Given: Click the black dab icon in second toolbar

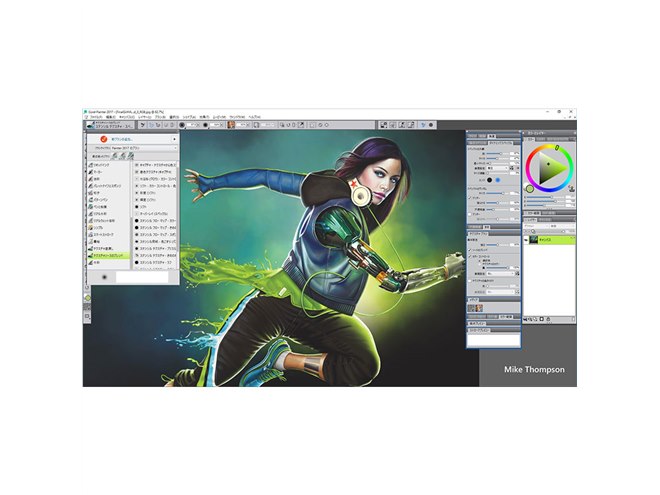Looking at the screenshot, I should click(x=431, y=125).
